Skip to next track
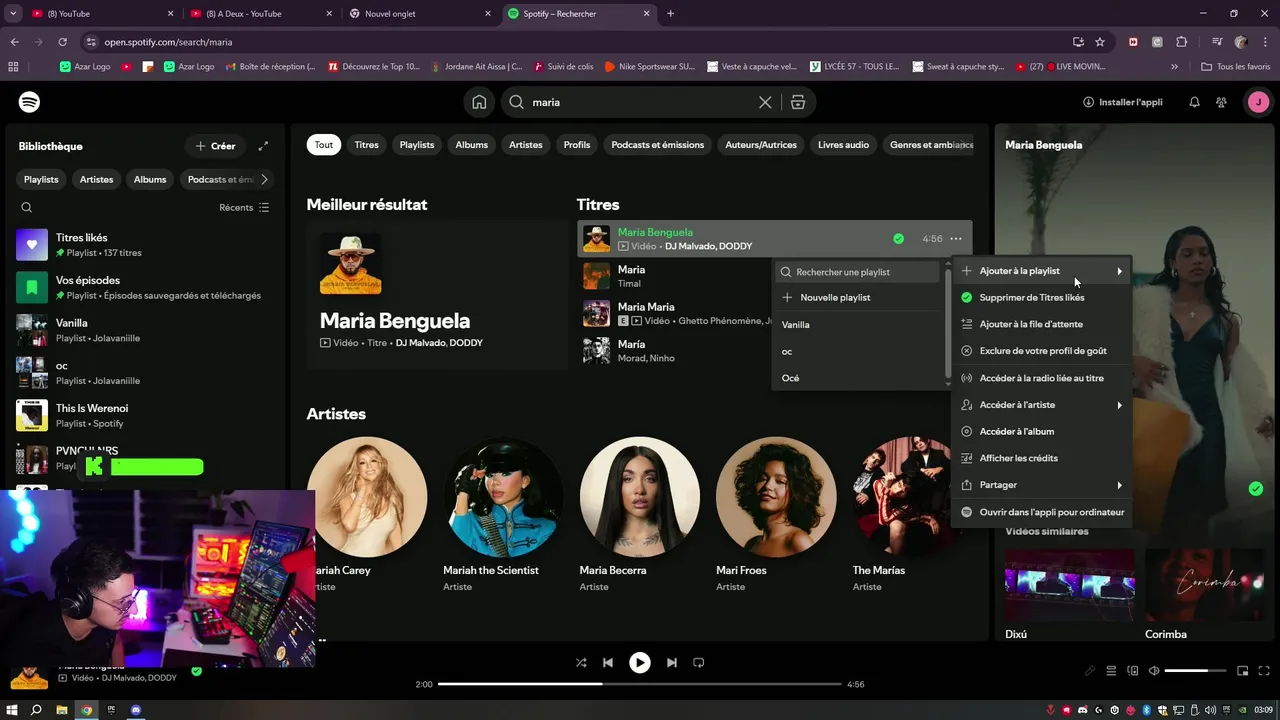1280x720 pixels. [672, 662]
